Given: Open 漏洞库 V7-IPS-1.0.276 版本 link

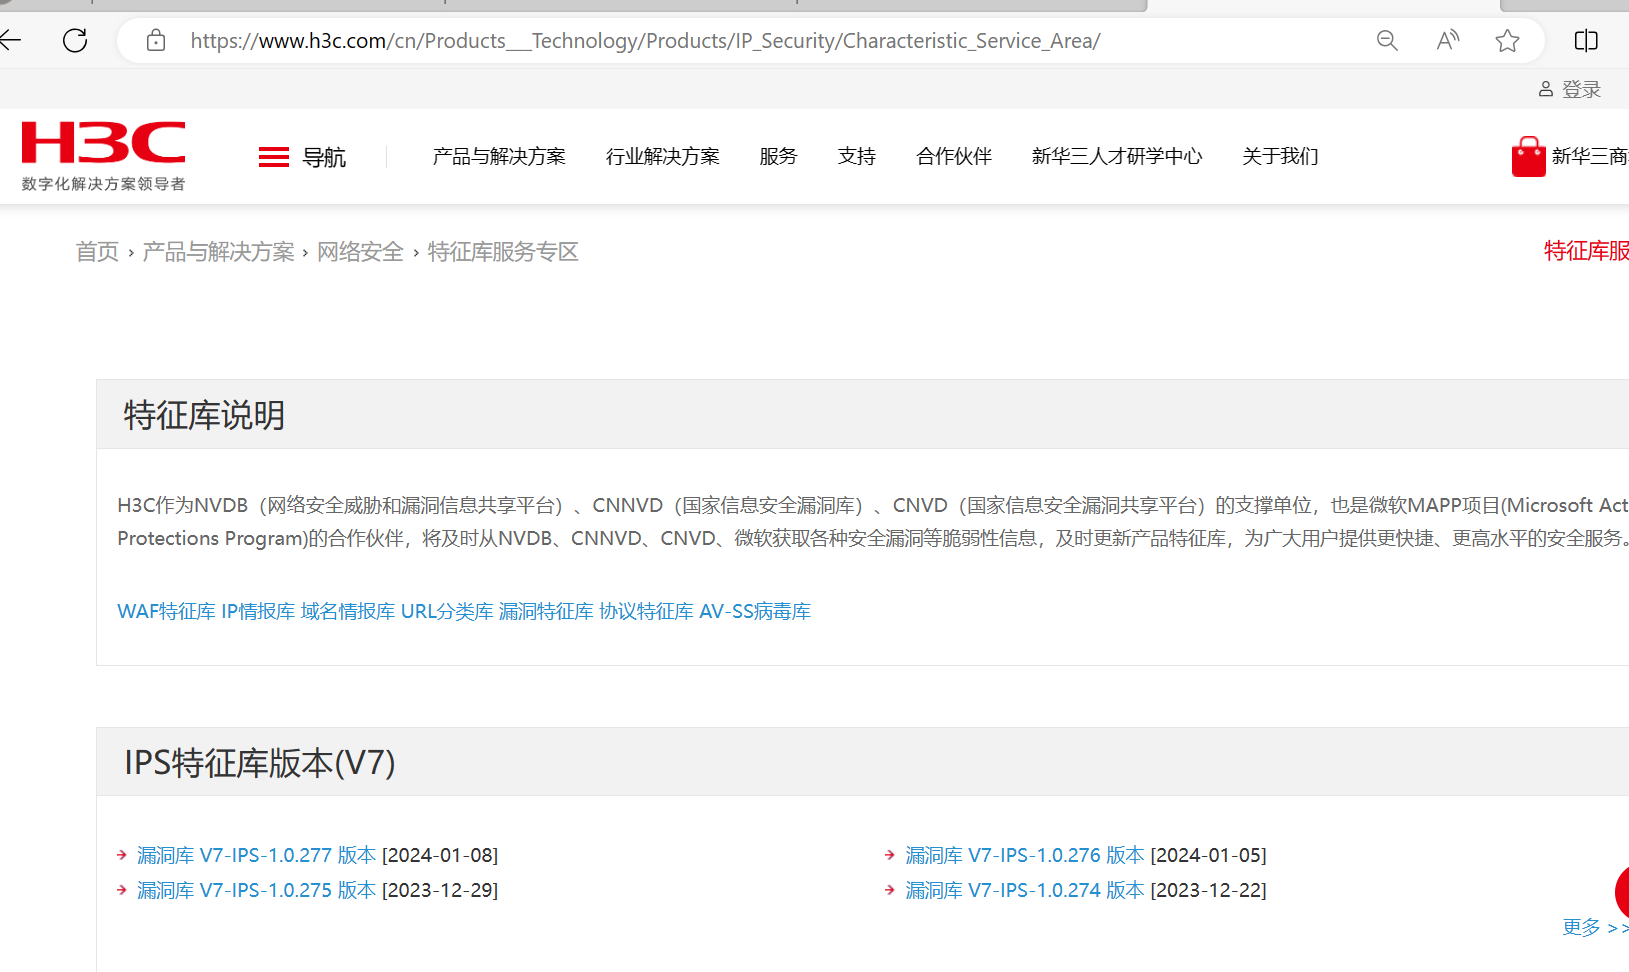Looking at the screenshot, I should click(x=1024, y=855).
